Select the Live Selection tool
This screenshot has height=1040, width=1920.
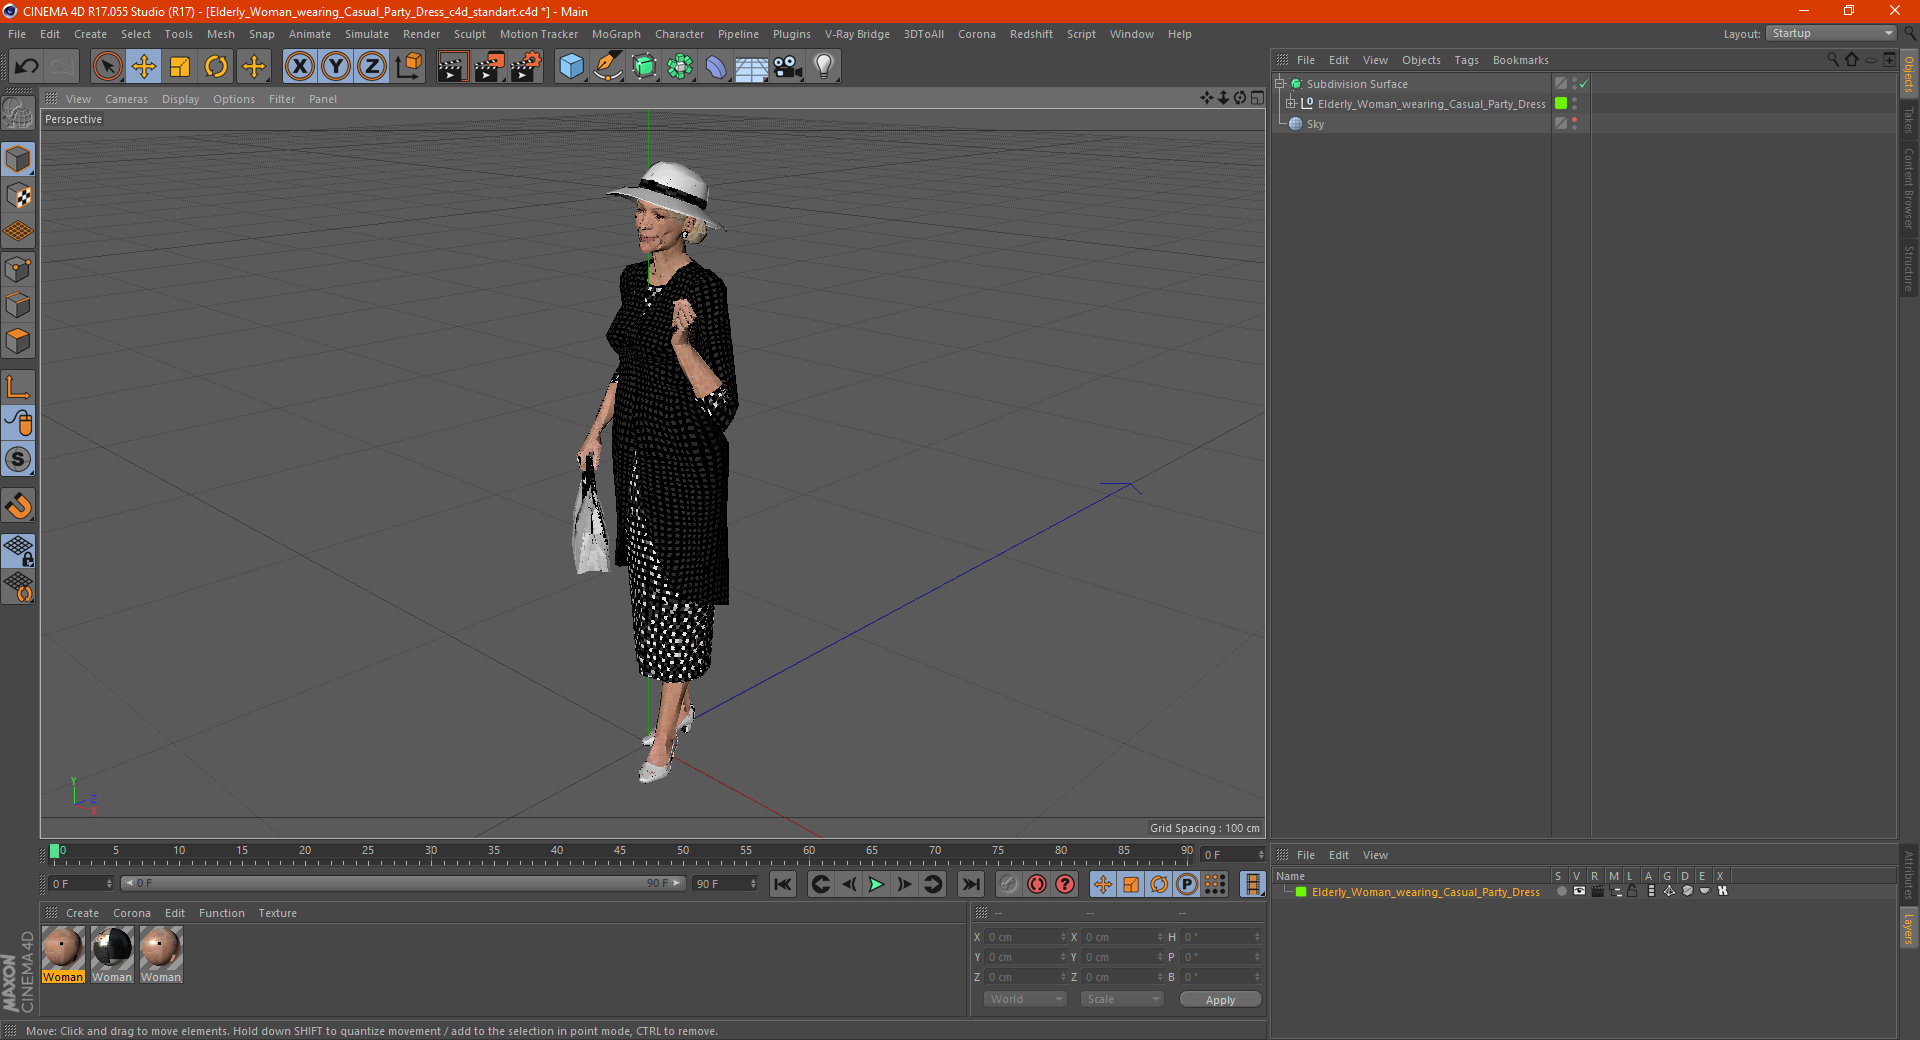107,67
